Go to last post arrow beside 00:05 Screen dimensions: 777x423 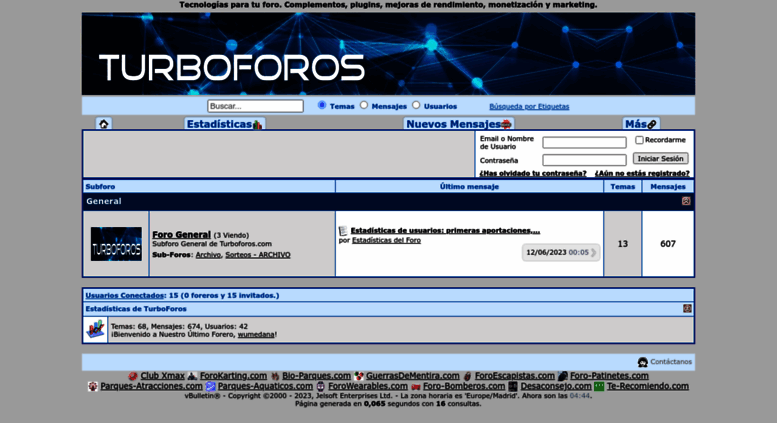594,253
